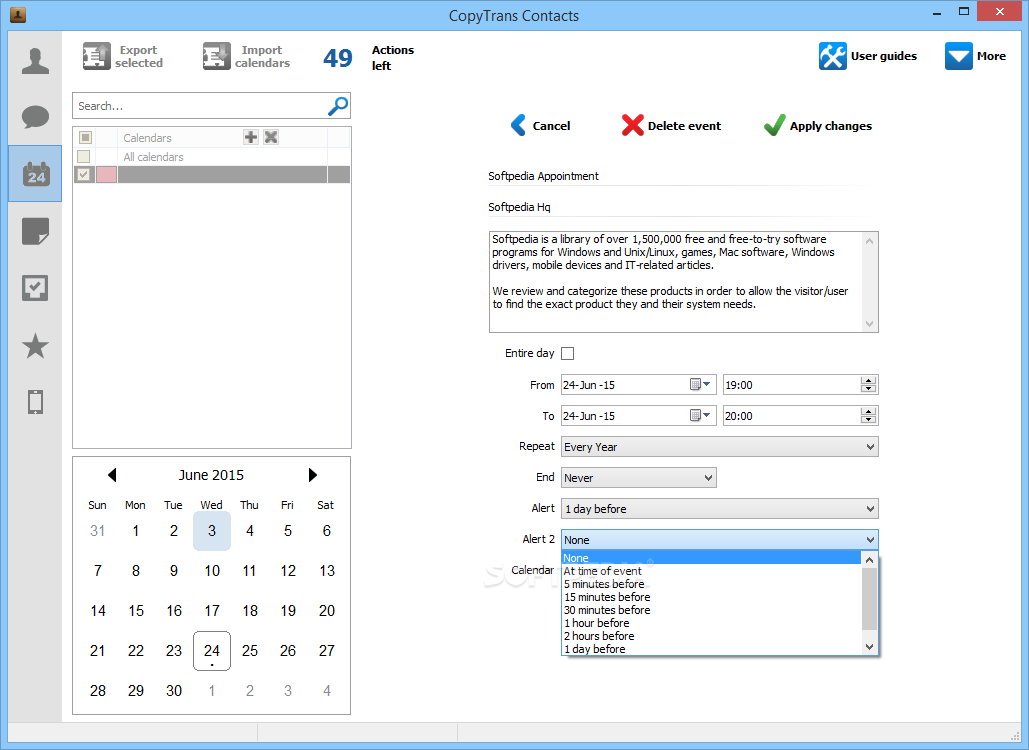This screenshot has width=1029, height=750.
Task: Open the Reminders checkmark section
Action: point(35,288)
